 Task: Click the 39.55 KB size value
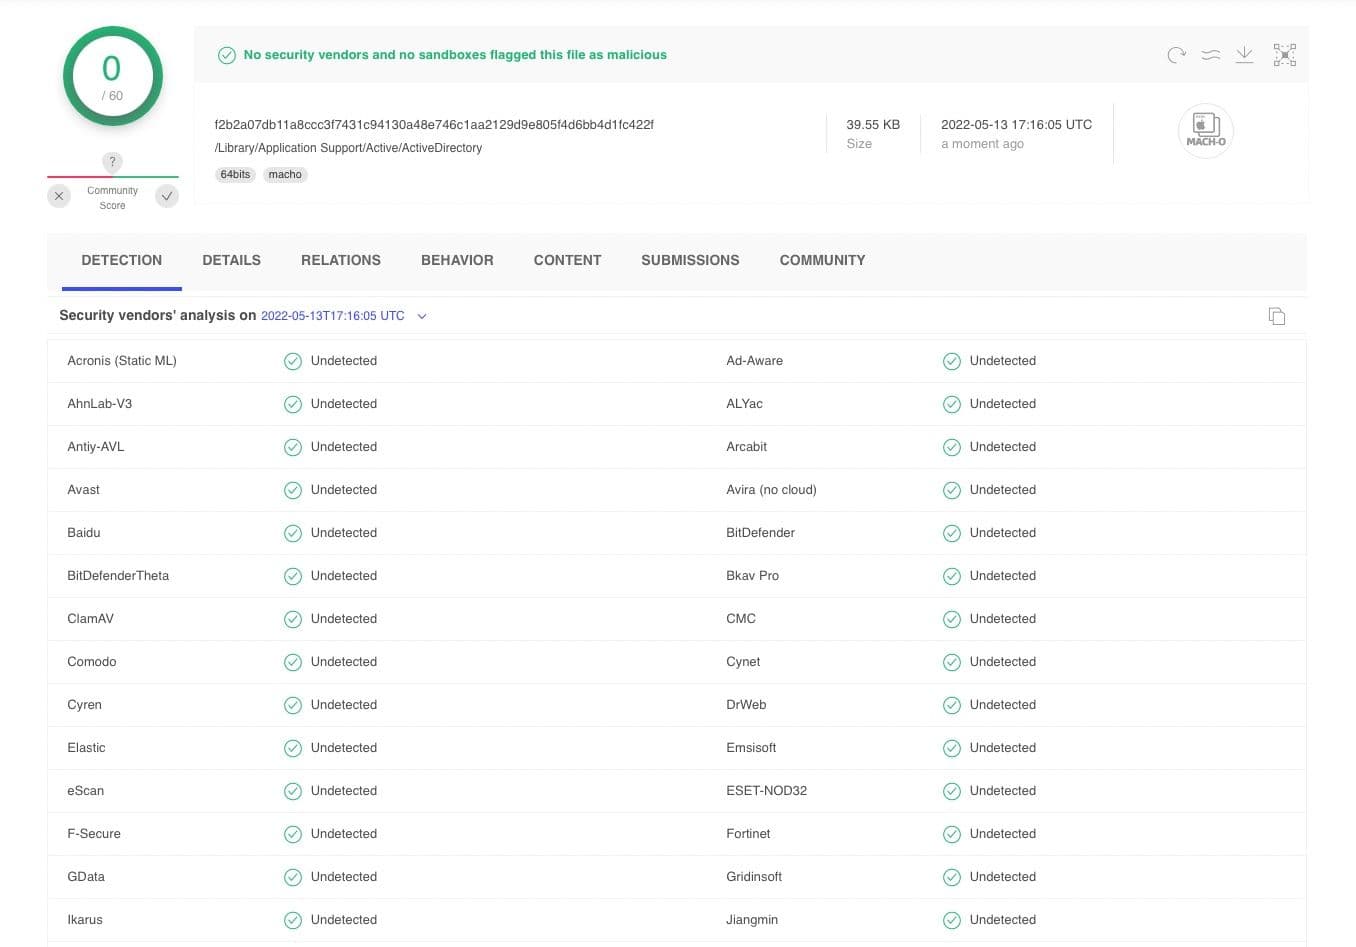point(873,125)
